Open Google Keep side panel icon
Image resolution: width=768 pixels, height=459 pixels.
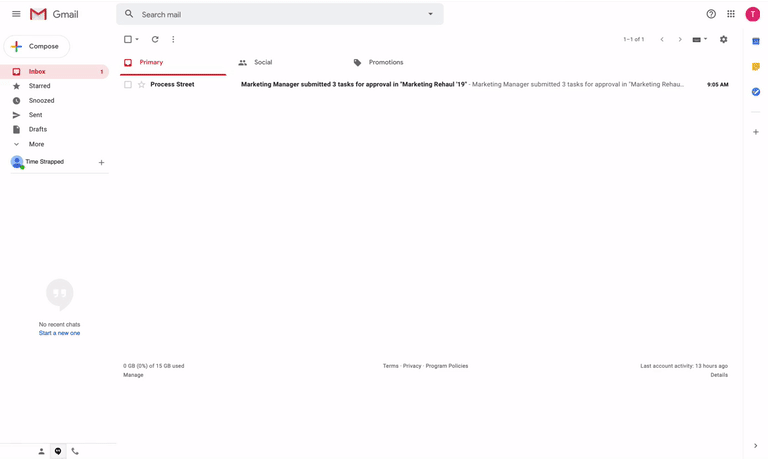coord(756,67)
